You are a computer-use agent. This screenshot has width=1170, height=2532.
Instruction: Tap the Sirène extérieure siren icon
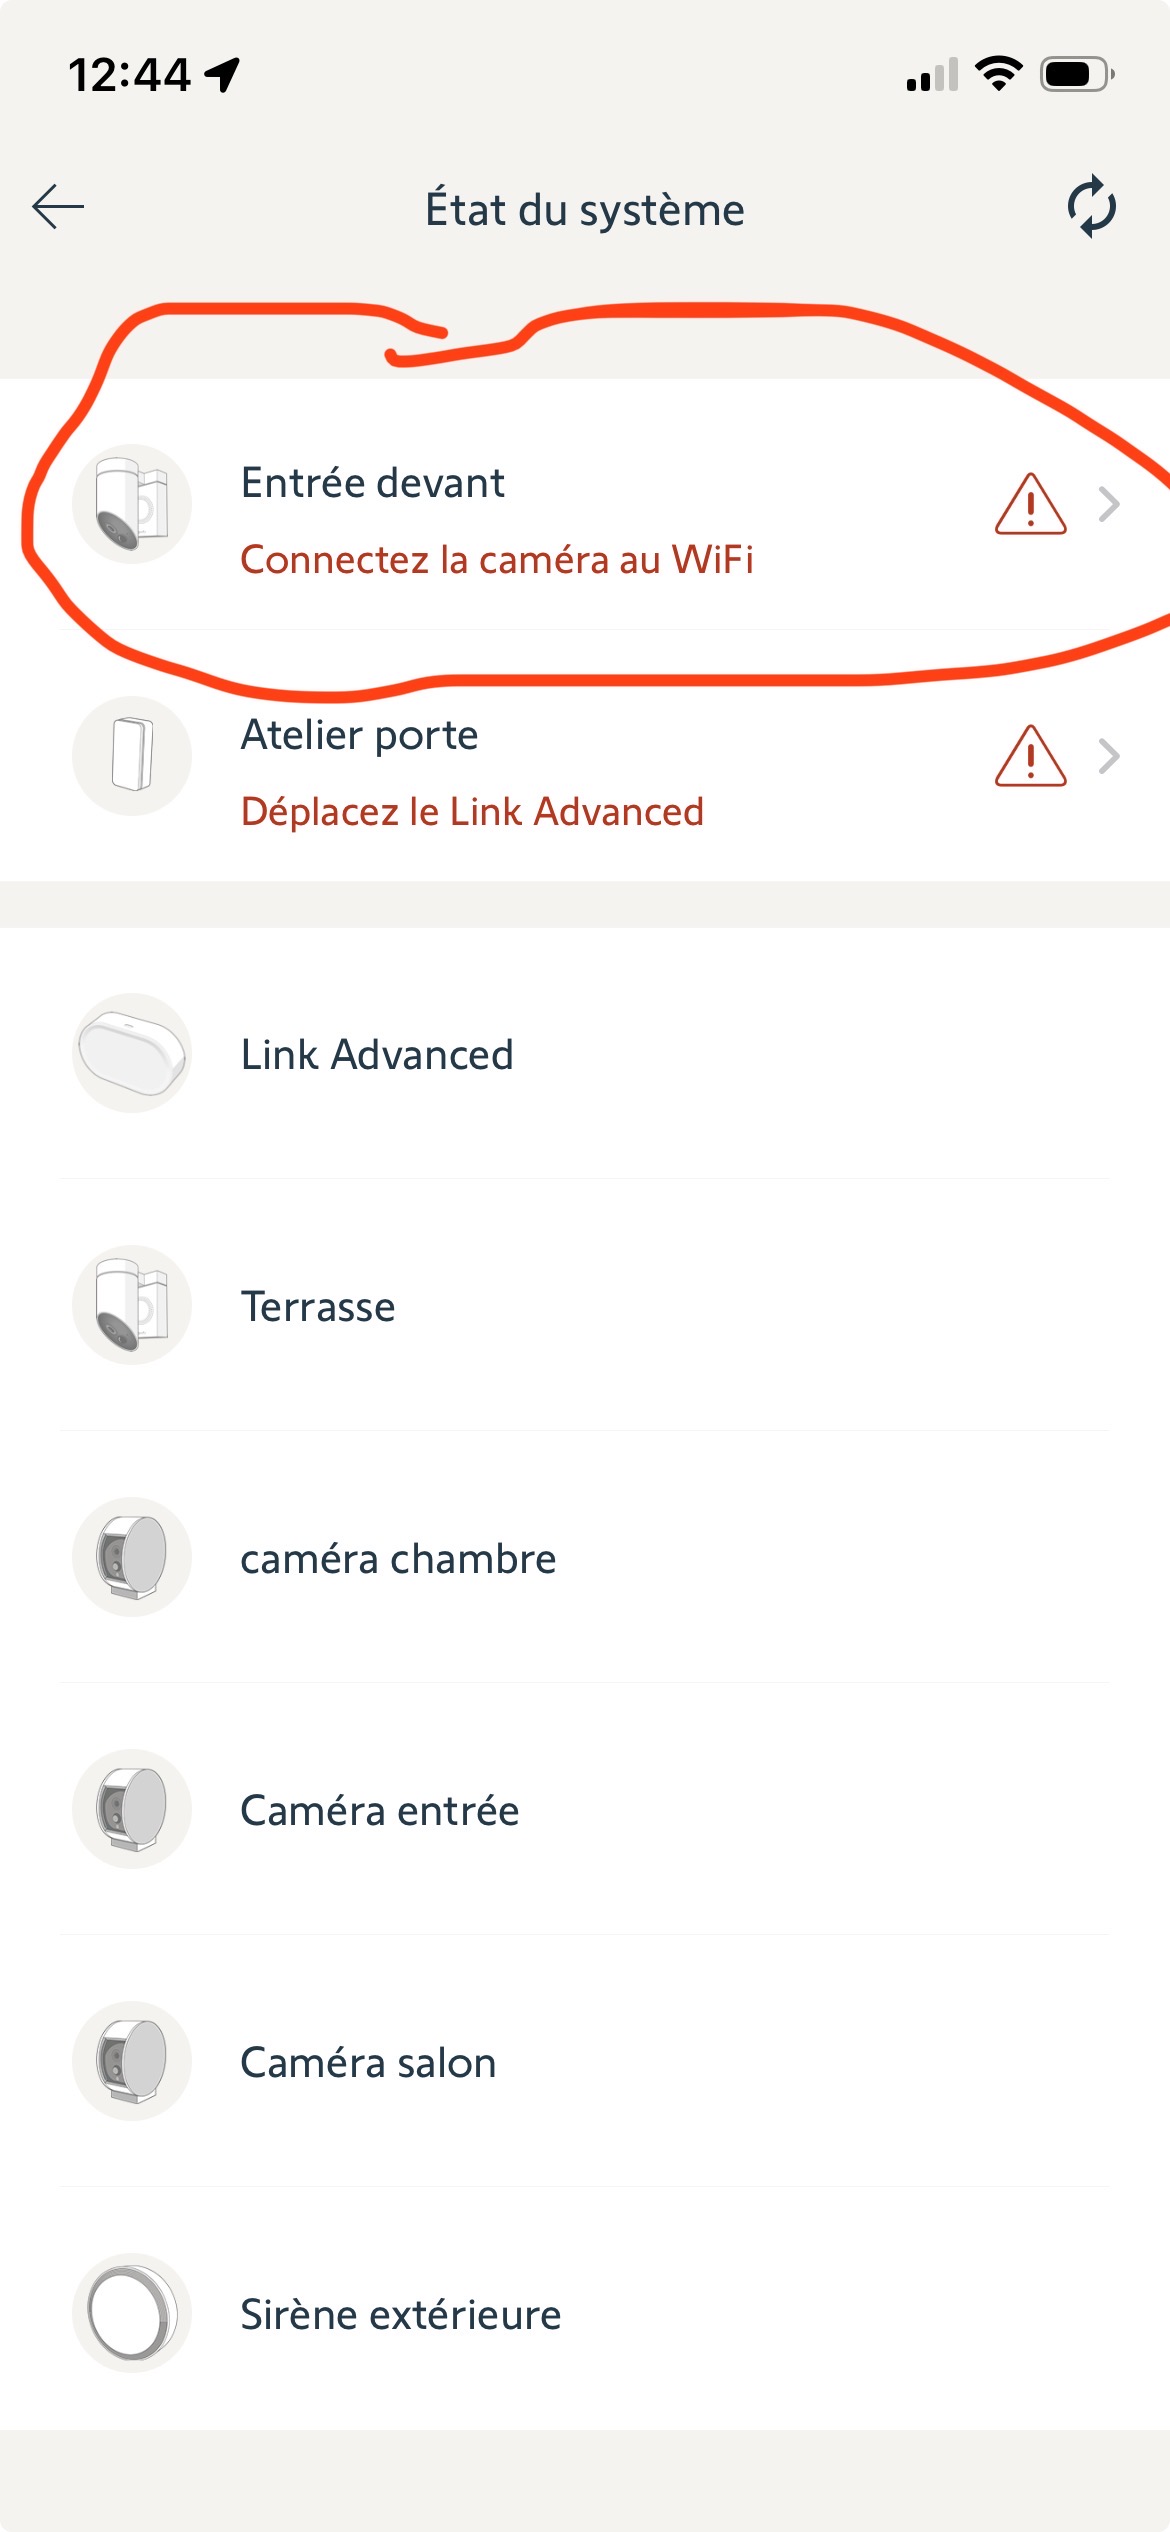pyautogui.click(x=132, y=2313)
